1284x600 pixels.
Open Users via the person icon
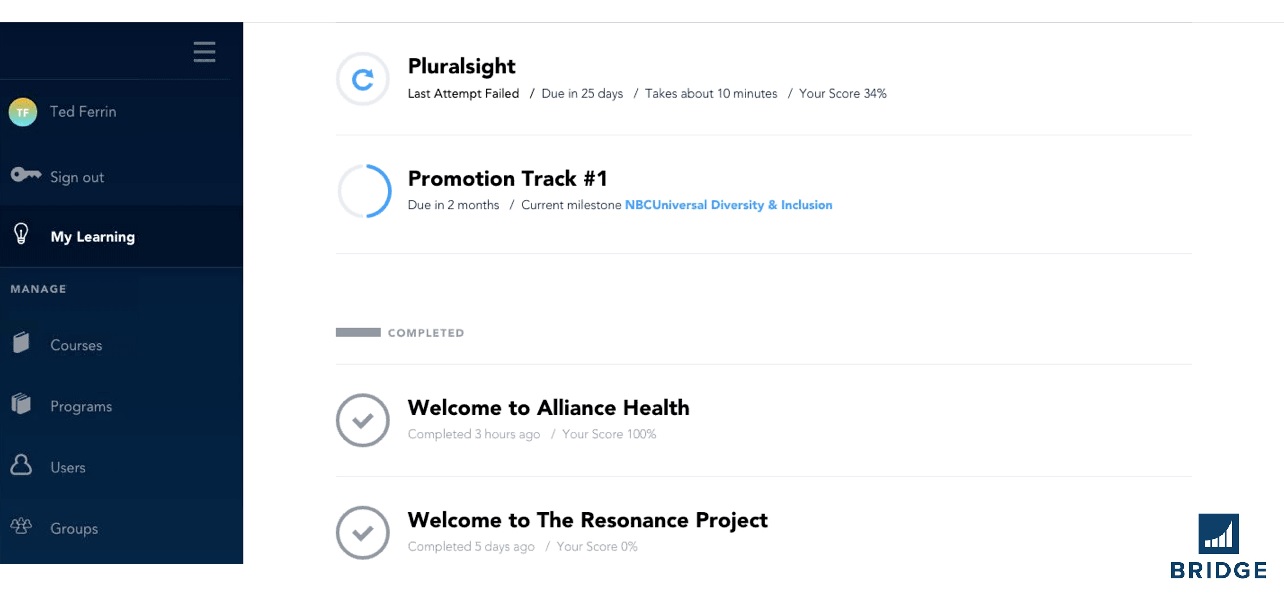pyautogui.click(x=21, y=466)
